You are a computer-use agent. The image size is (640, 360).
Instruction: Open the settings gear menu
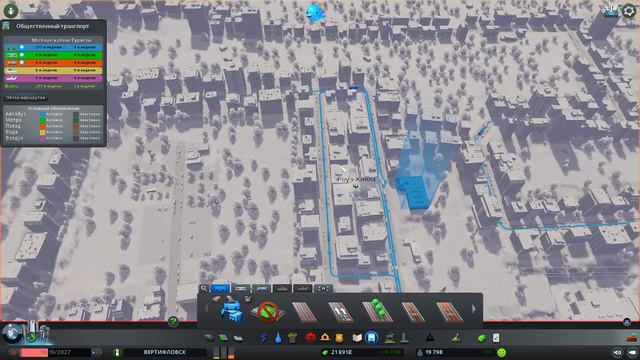point(629,11)
